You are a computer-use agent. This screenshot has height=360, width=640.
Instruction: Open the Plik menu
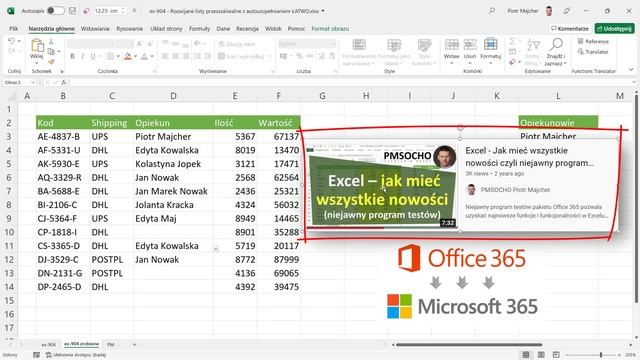pos(13,29)
